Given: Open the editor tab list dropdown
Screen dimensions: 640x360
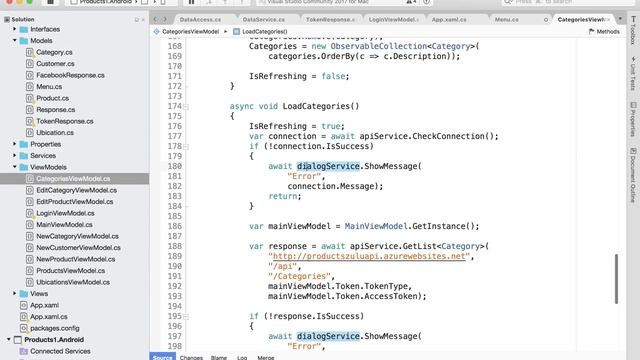Looking at the screenshot, I should [x=620, y=19].
